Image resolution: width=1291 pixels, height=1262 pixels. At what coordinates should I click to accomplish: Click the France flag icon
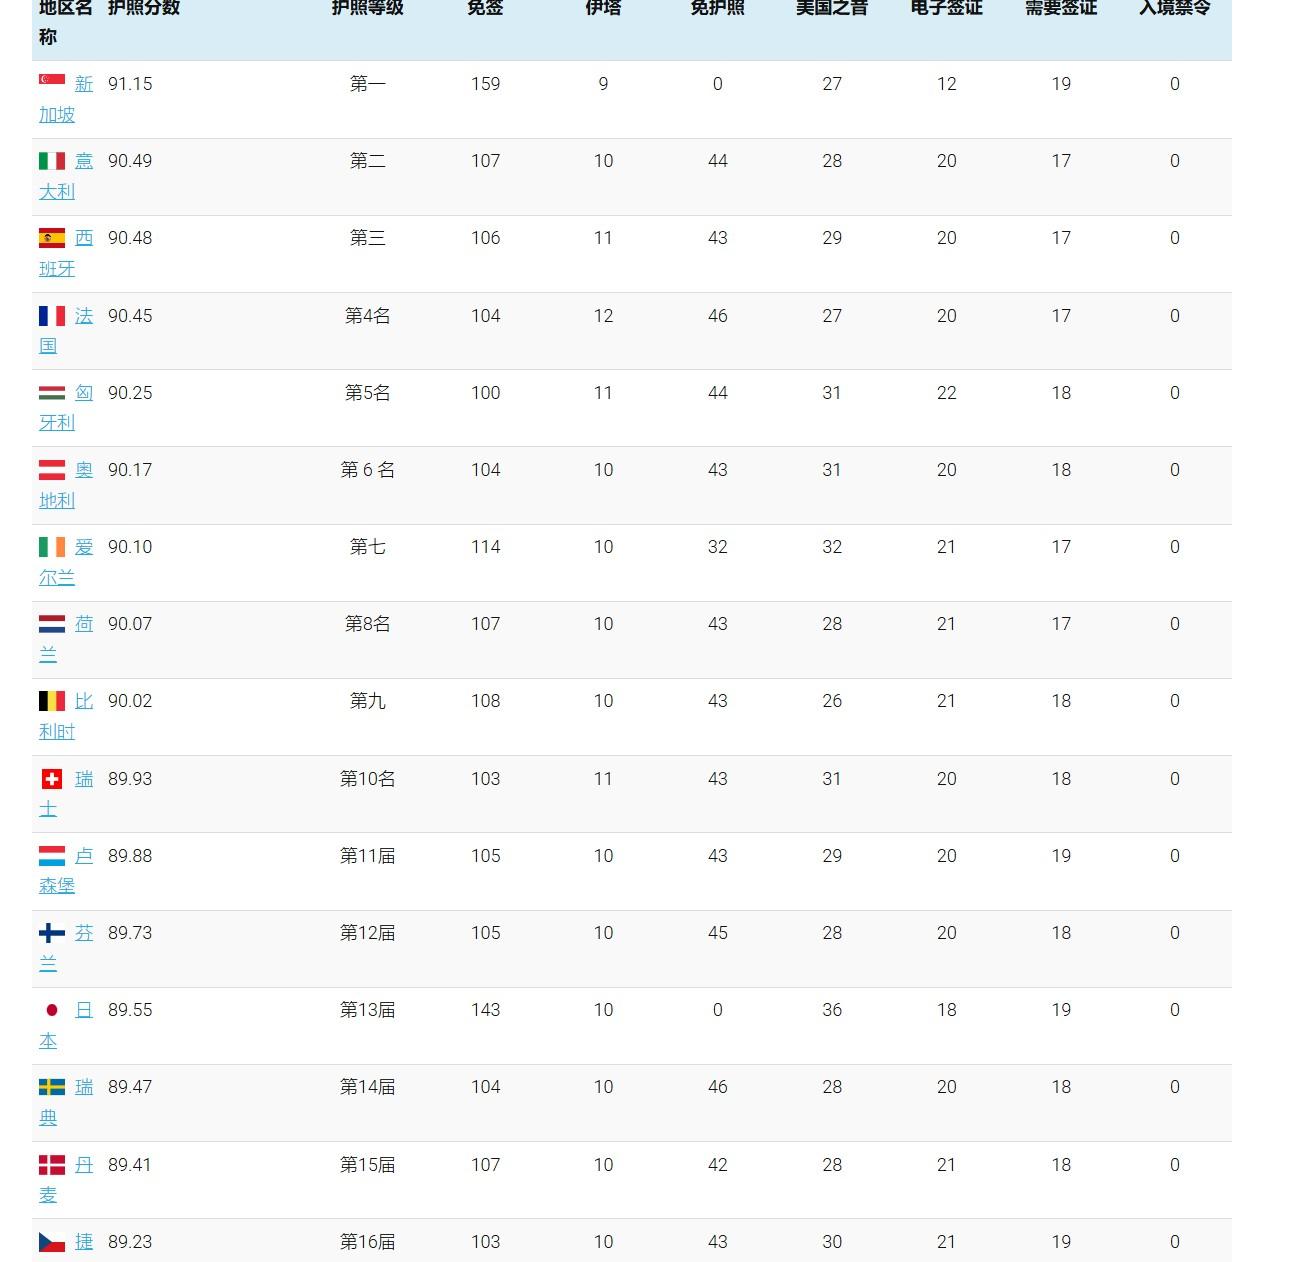click(52, 316)
